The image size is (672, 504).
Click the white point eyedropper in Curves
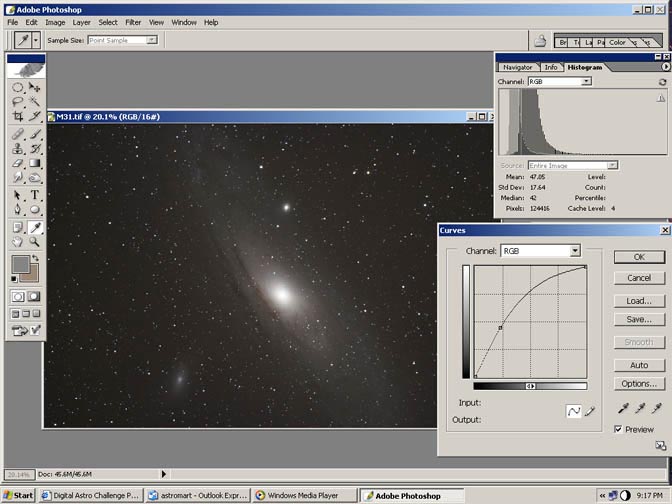click(656, 408)
